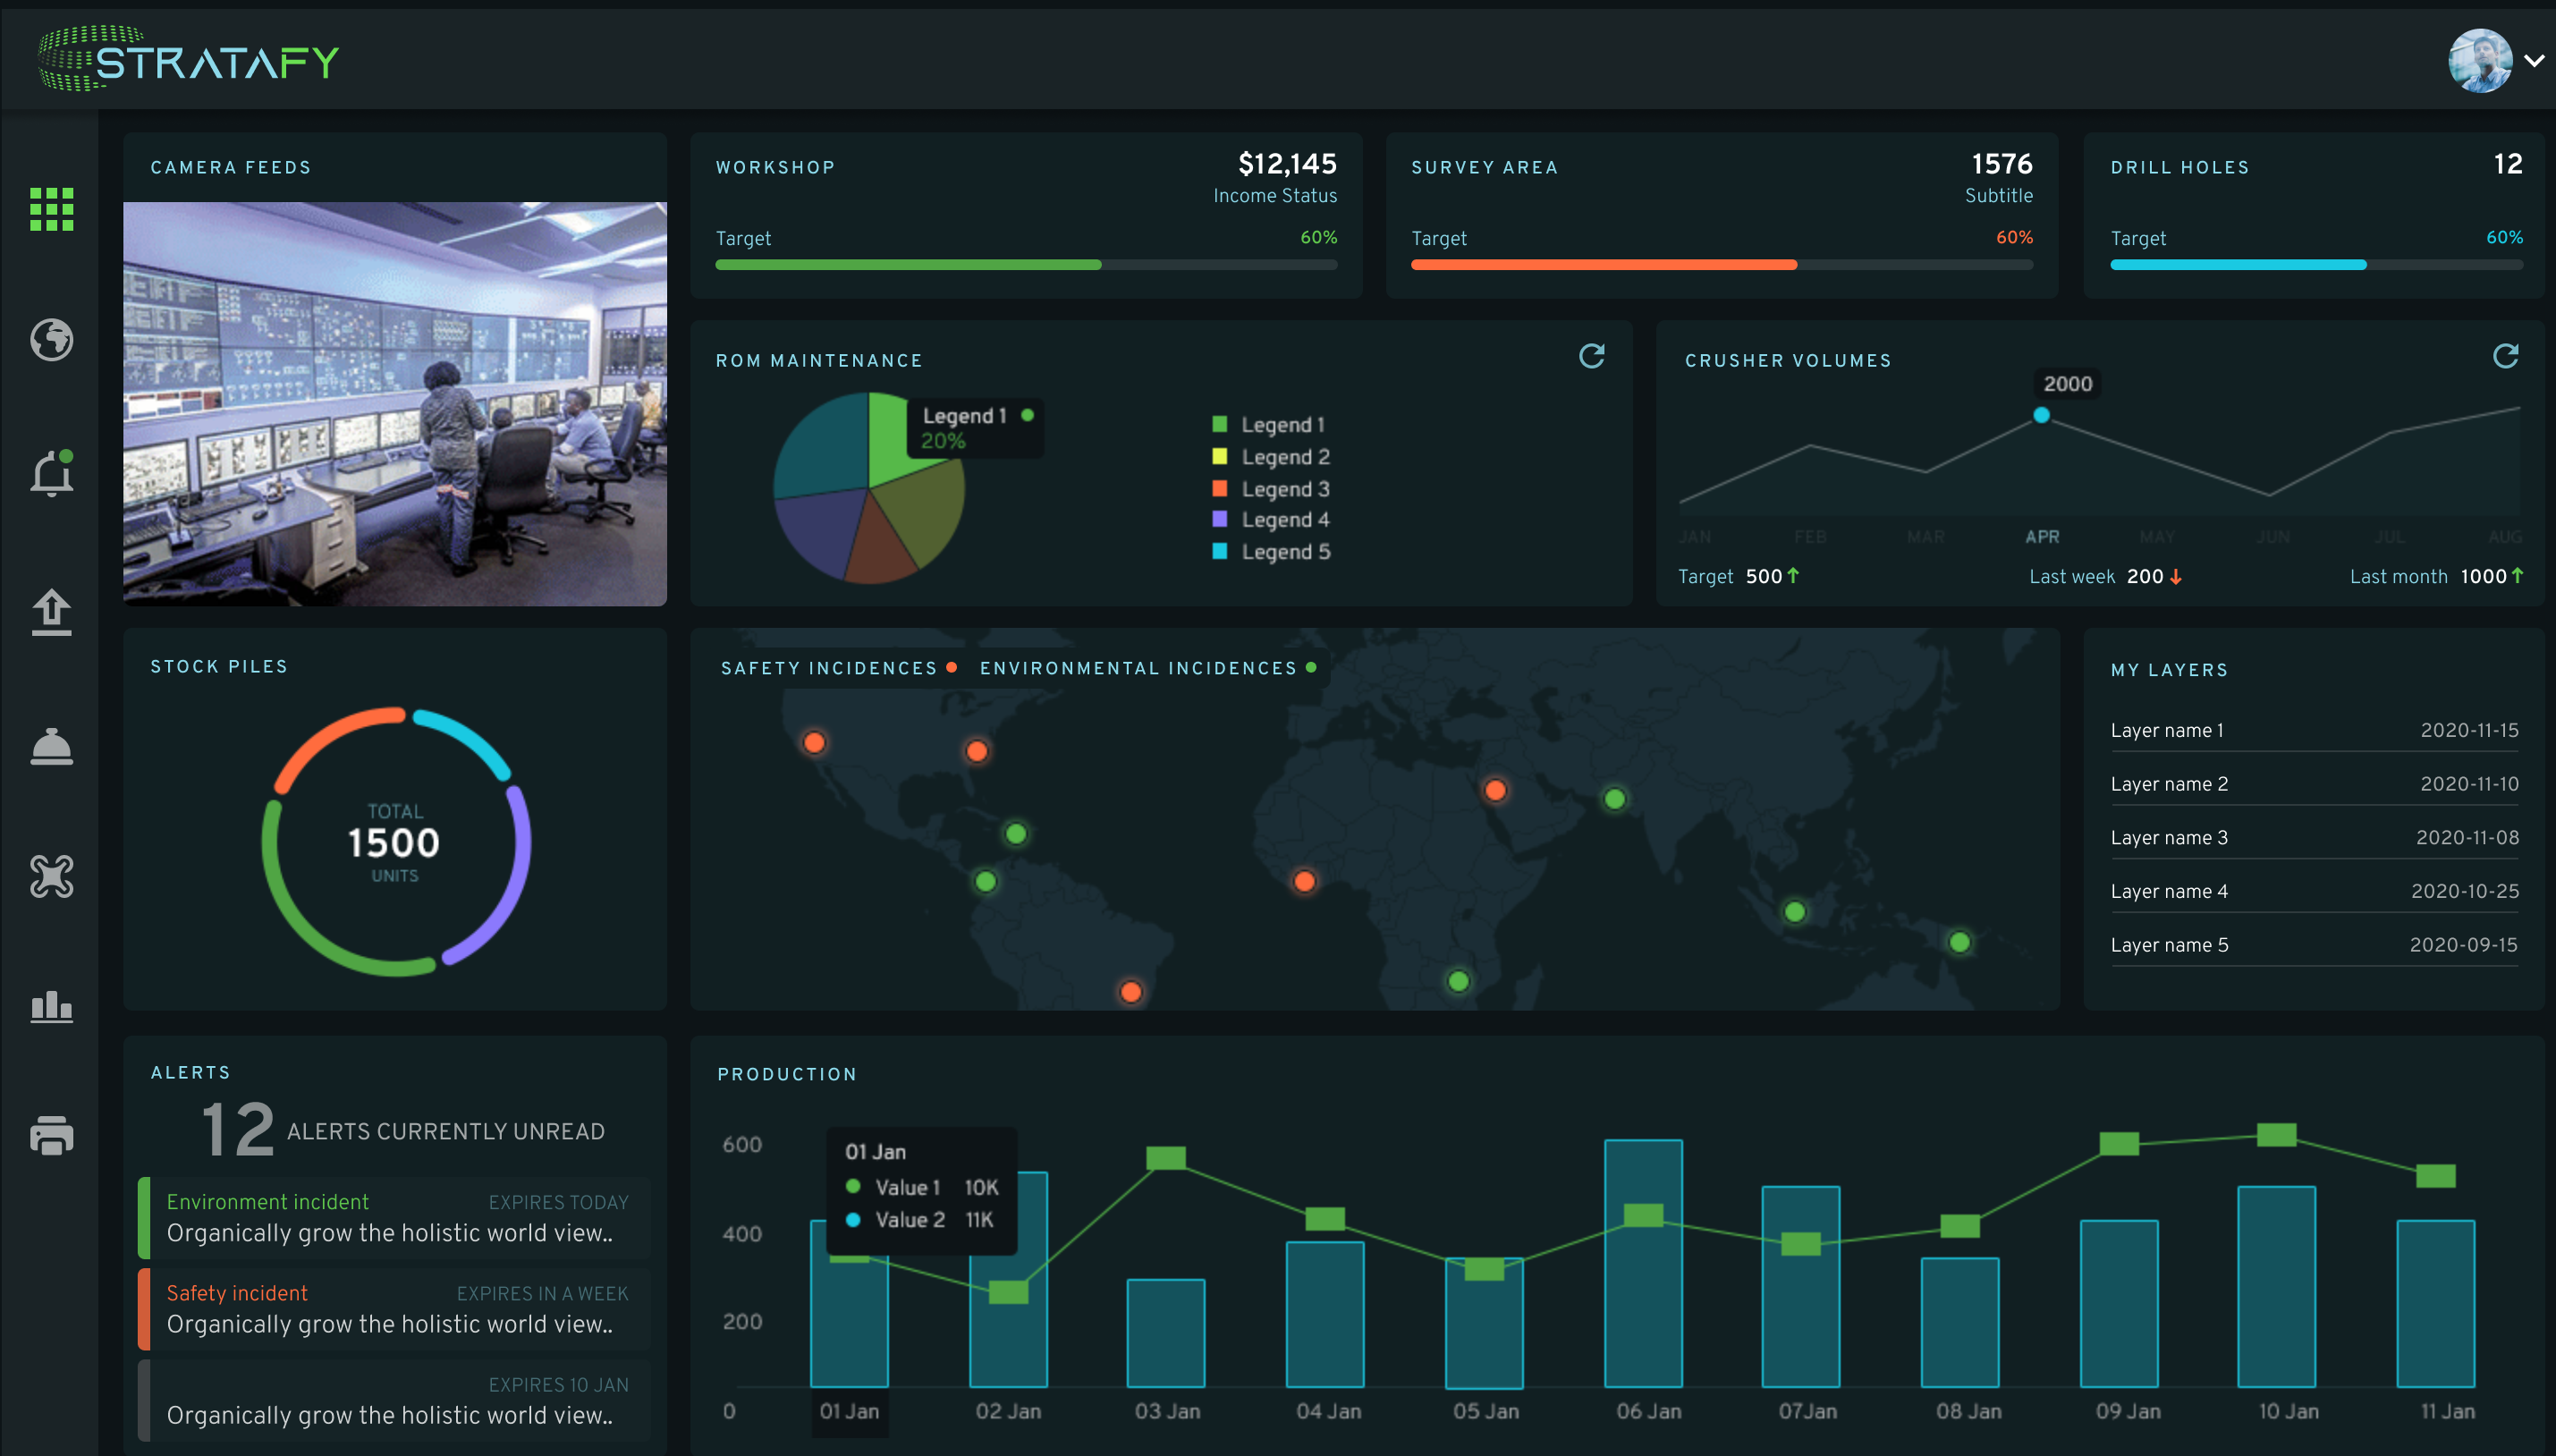This screenshot has height=1456, width=2556.
Task: Open the camera feed image
Action: click(x=395, y=404)
